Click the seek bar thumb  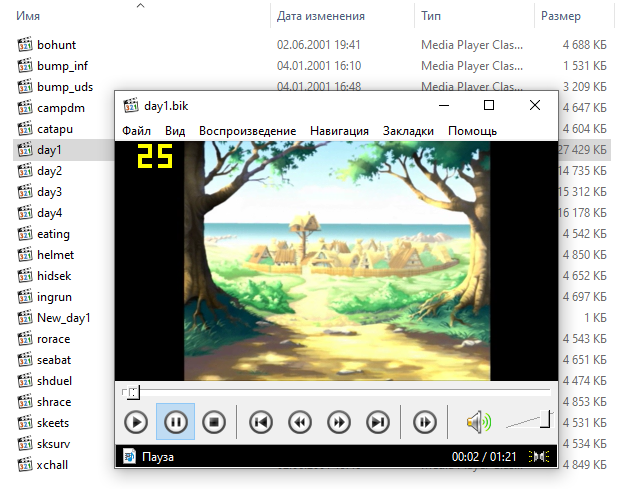click(133, 392)
